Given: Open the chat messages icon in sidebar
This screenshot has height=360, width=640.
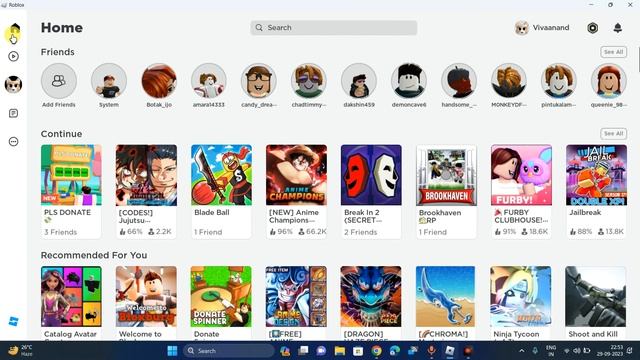Looking at the screenshot, I should pyautogui.click(x=13, y=113).
